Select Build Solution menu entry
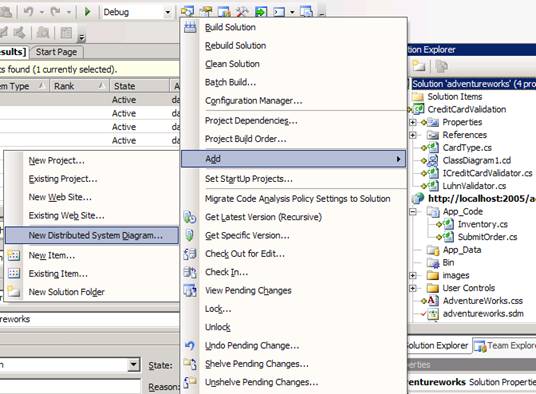 click(x=230, y=27)
